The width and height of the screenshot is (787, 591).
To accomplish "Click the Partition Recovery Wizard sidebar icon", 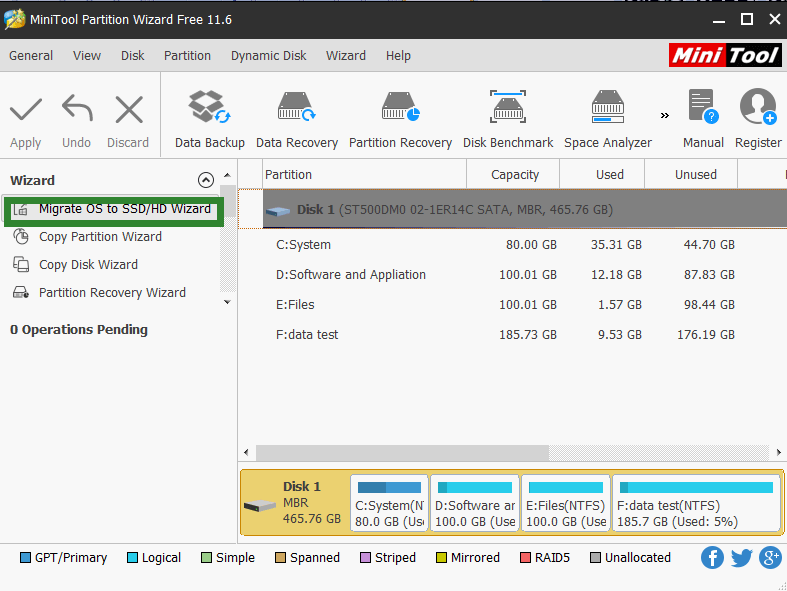I will click(21, 292).
